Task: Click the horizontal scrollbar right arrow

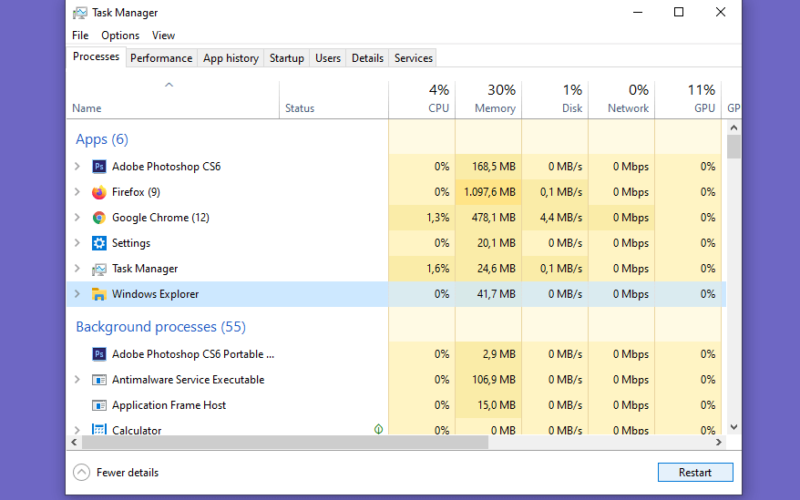Action: click(719, 442)
